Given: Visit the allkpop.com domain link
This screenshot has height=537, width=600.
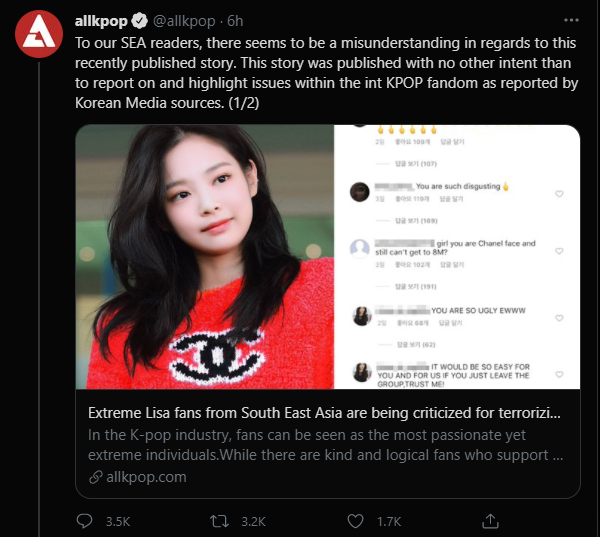Looking at the screenshot, I should coord(146,477).
